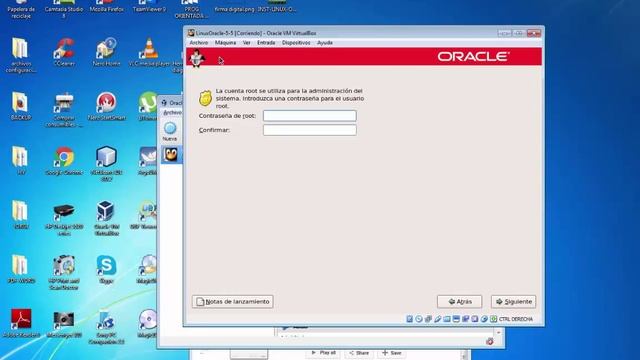Open Archivo menu in VirtualBox Manager behind
Image resolution: width=640 pixels, height=360 pixels.
pos(172,112)
